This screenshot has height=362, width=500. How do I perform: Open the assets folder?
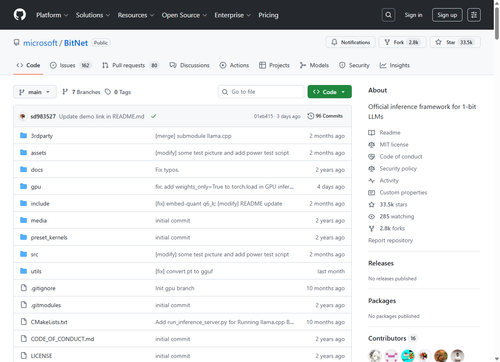coord(38,153)
